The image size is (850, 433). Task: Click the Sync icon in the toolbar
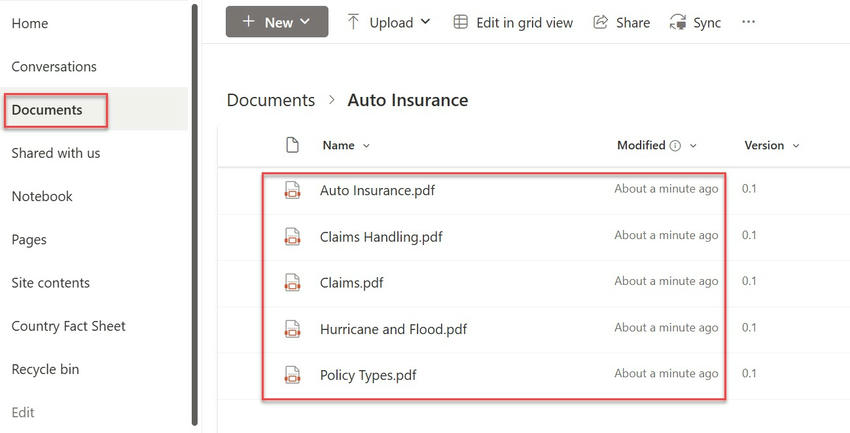click(x=678, y=22)
